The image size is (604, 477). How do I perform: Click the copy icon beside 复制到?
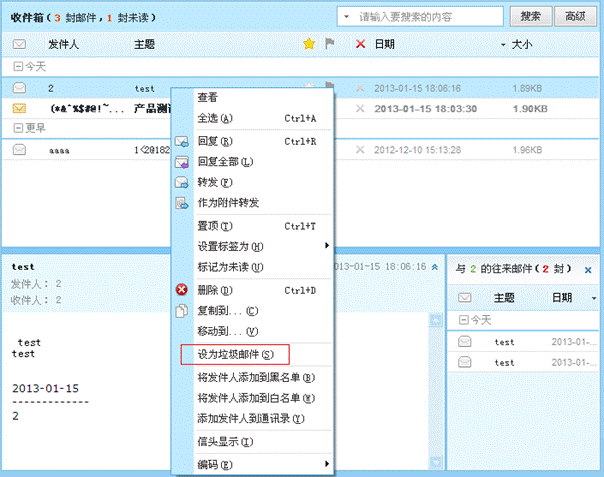[182, 311]
